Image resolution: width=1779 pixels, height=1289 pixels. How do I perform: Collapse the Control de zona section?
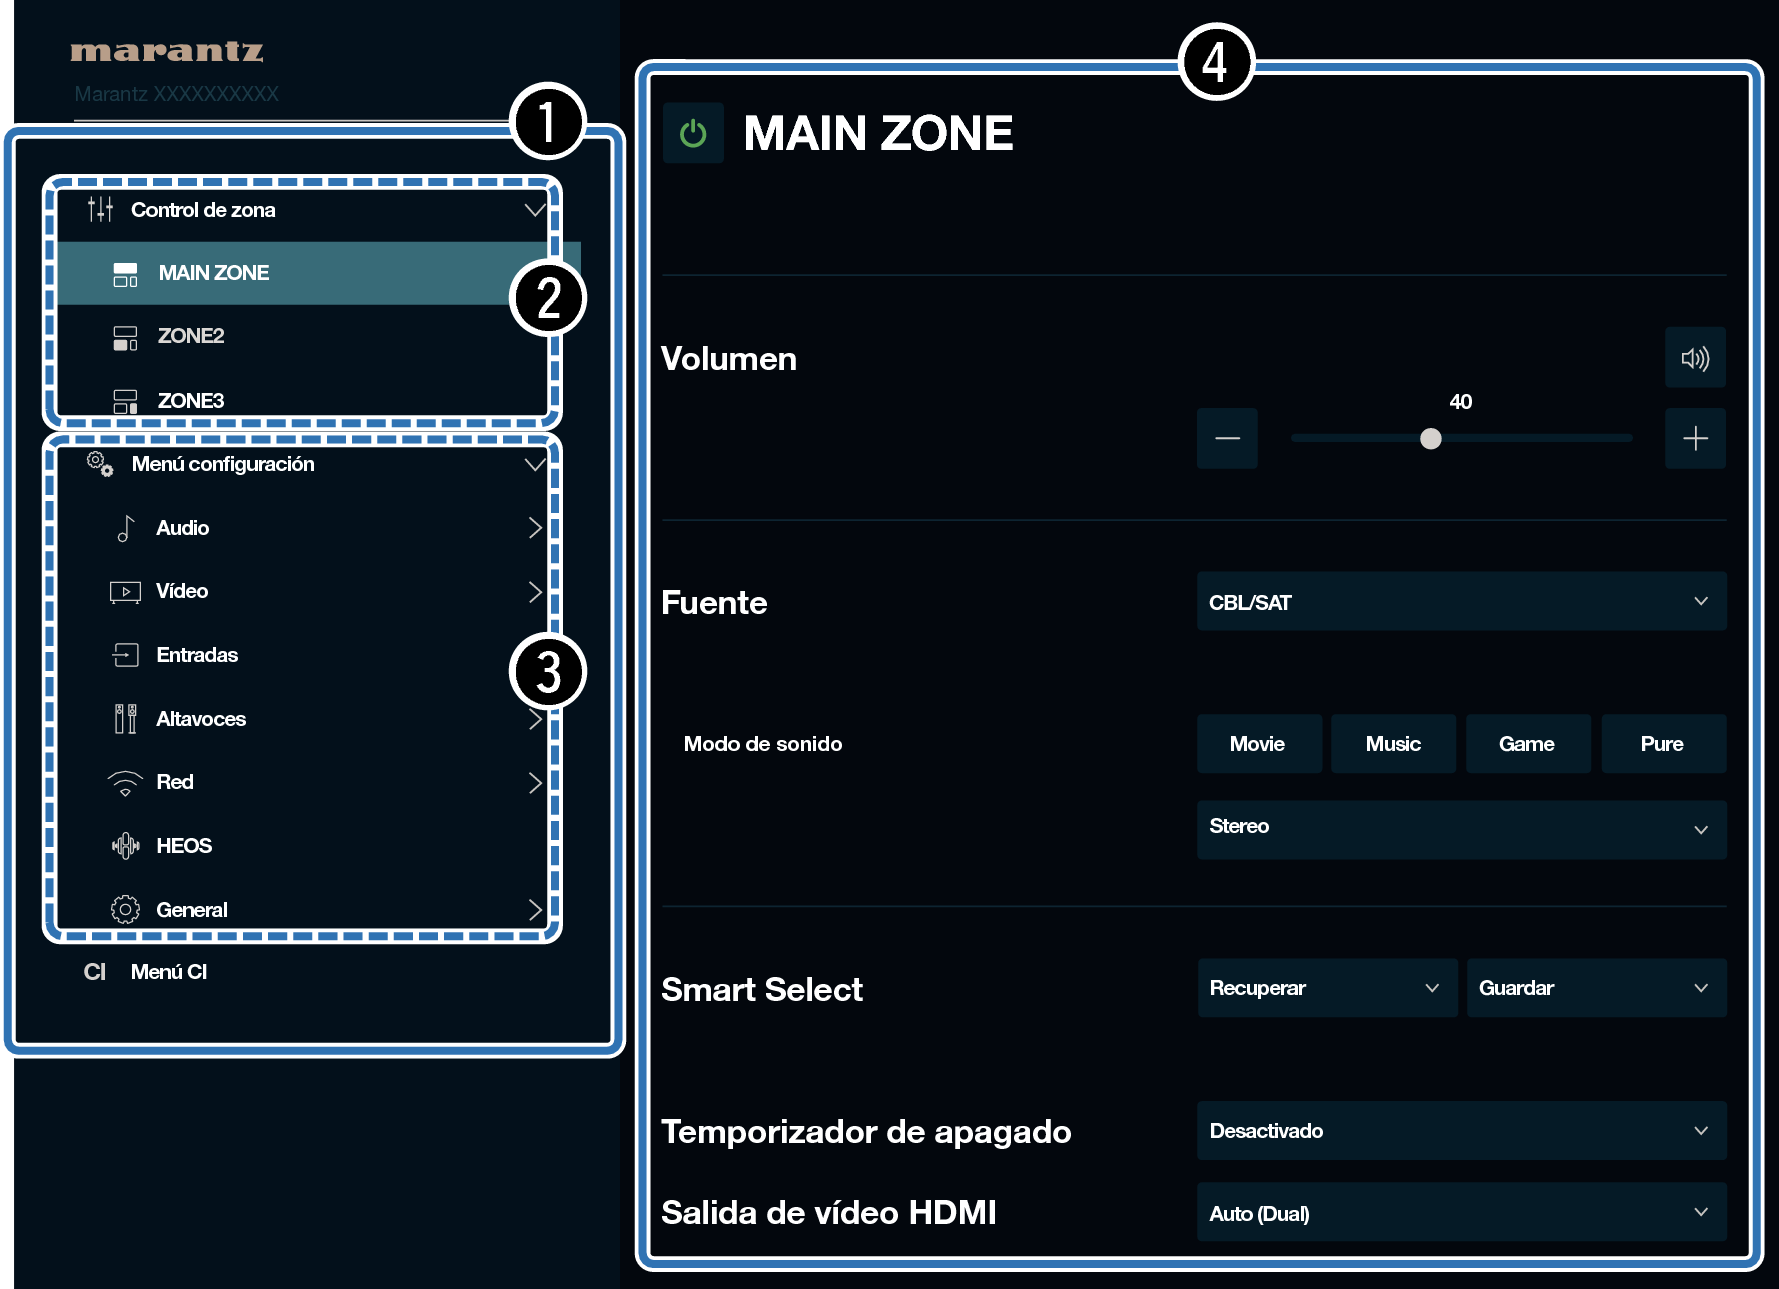(534, 210)
